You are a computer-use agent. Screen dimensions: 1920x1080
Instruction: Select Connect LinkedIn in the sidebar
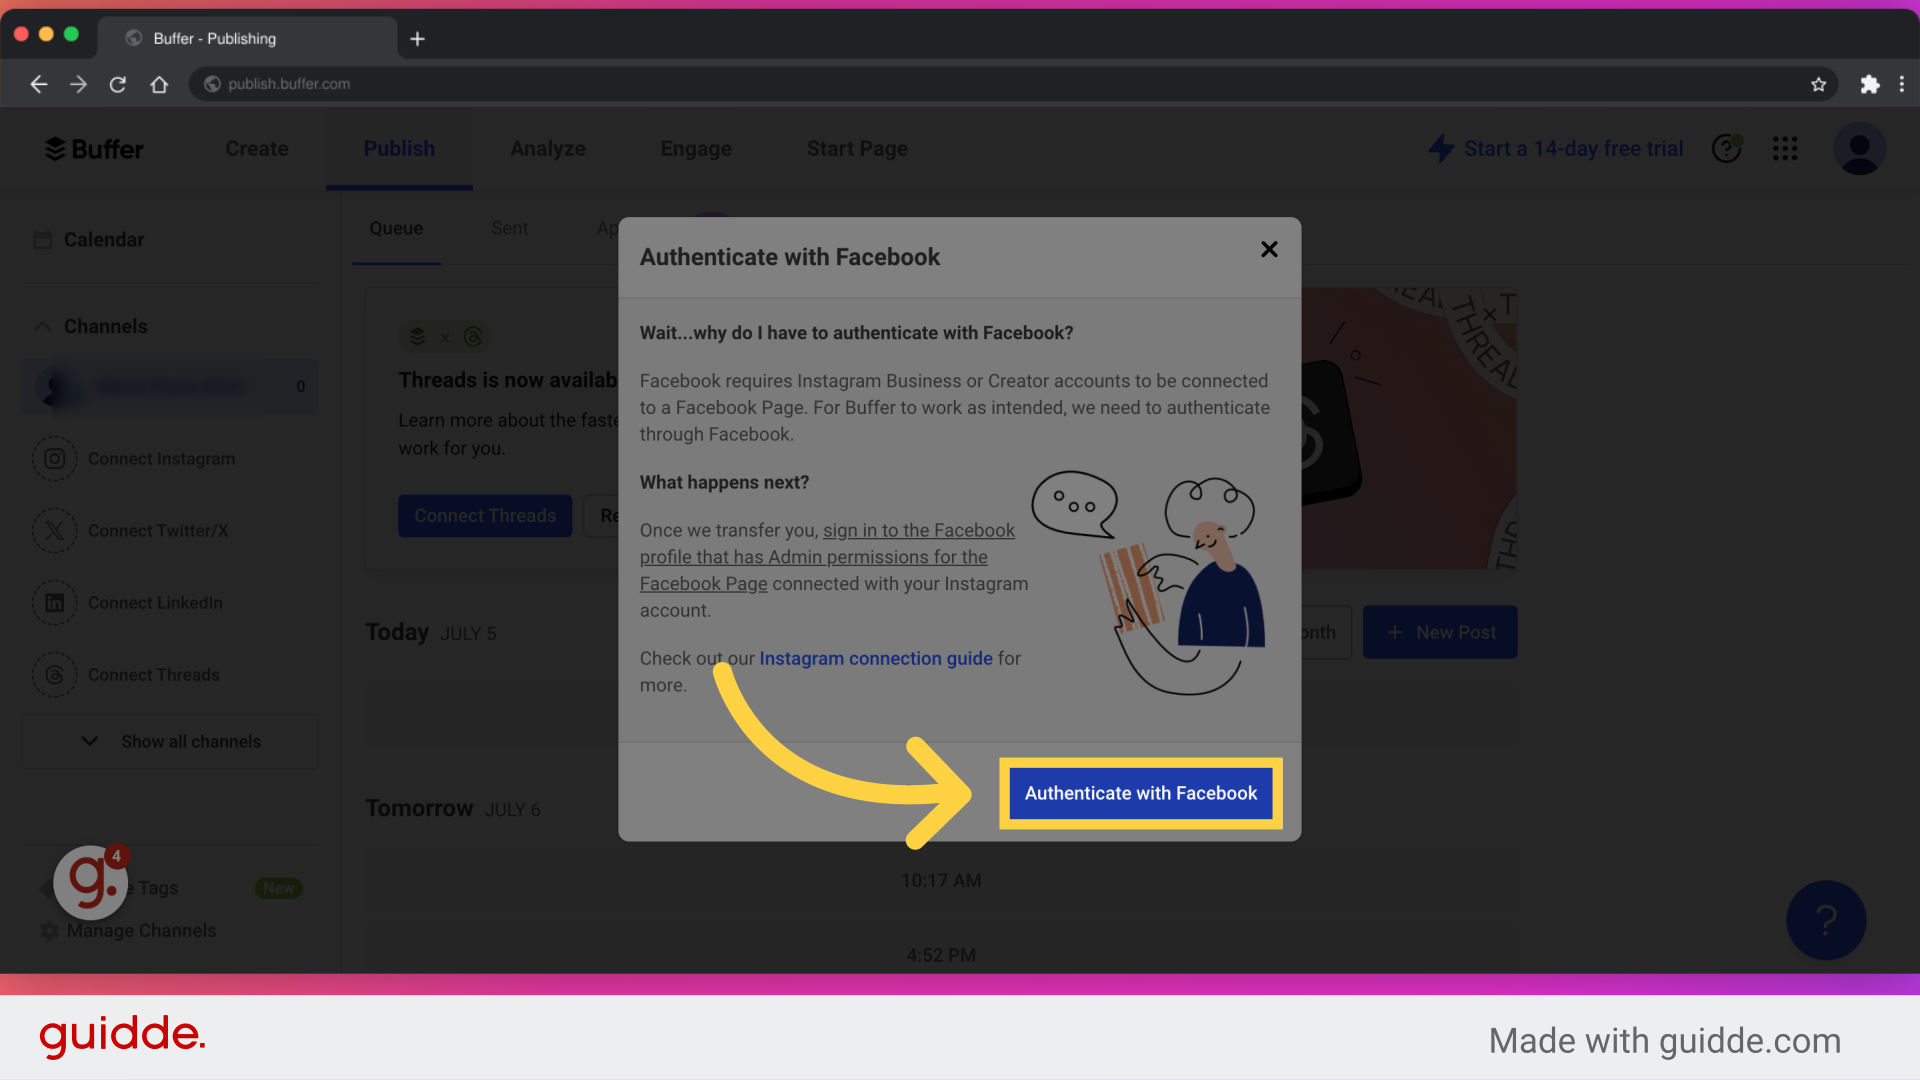pos(155,602)
